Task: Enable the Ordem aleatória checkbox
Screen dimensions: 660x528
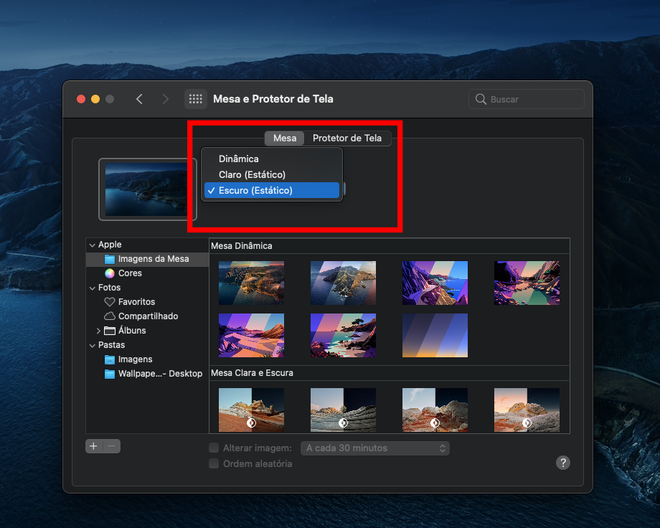Action: [x=214, y=464]
